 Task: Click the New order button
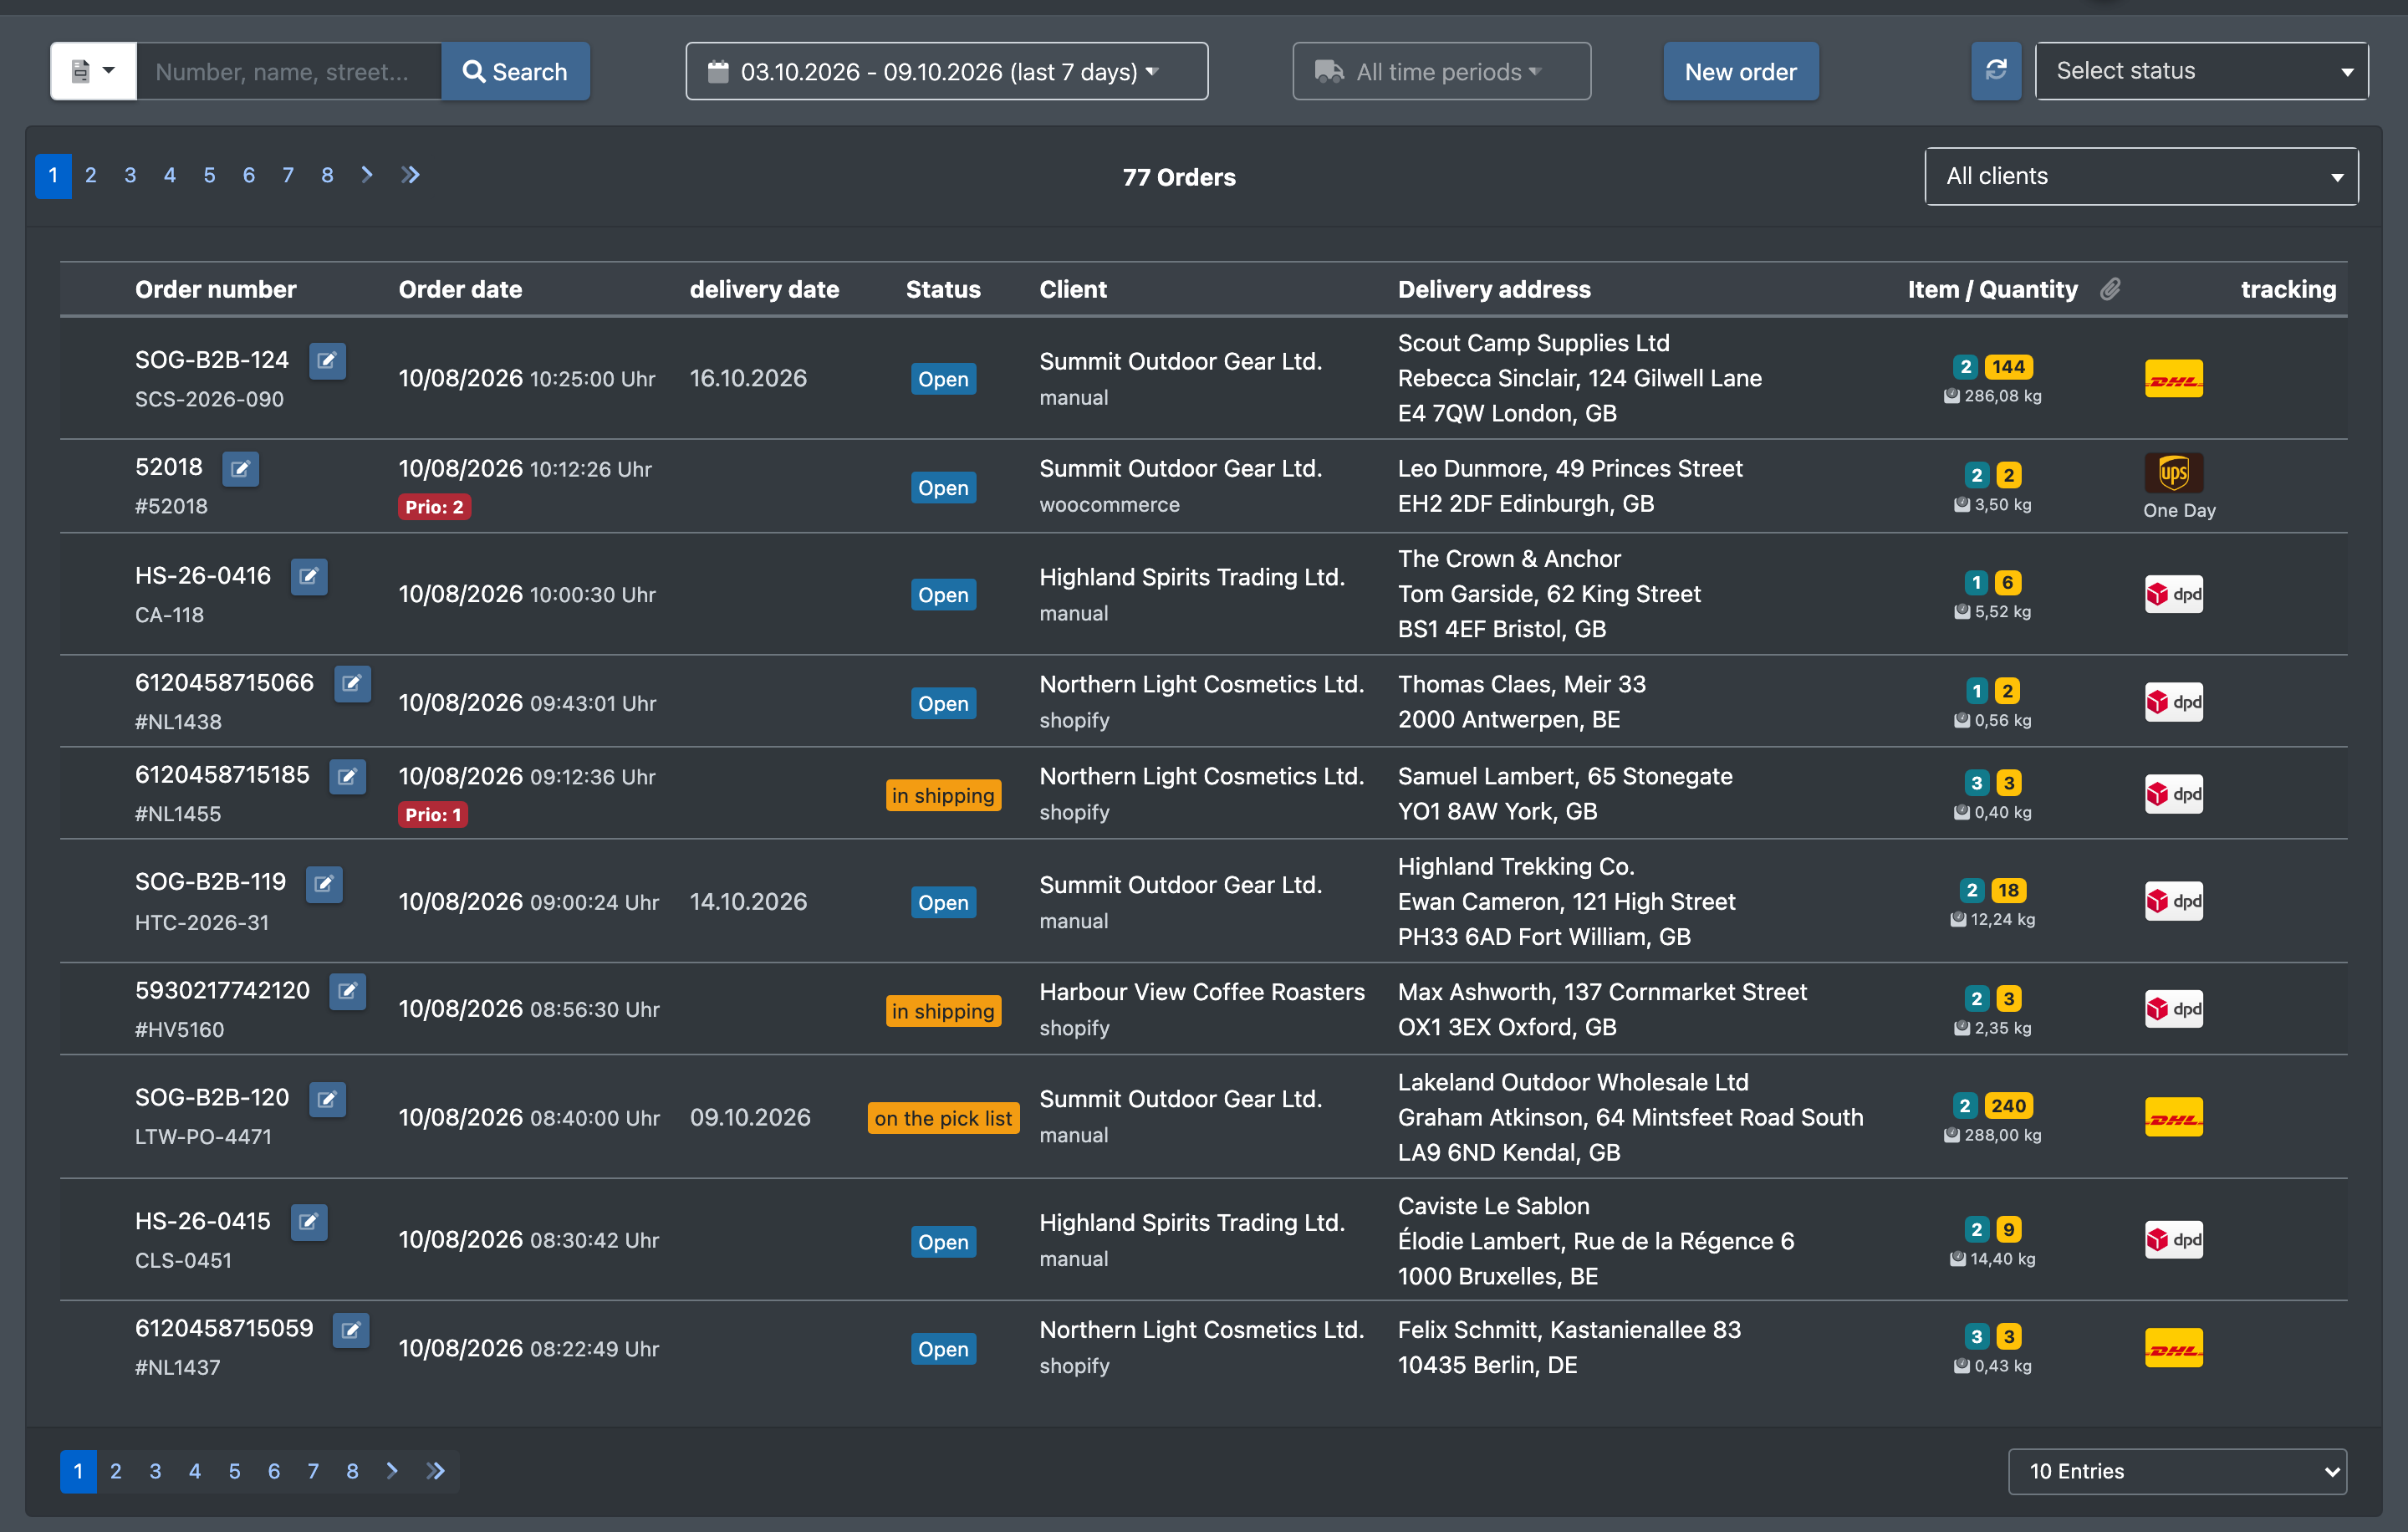(x=1740, y=71)
